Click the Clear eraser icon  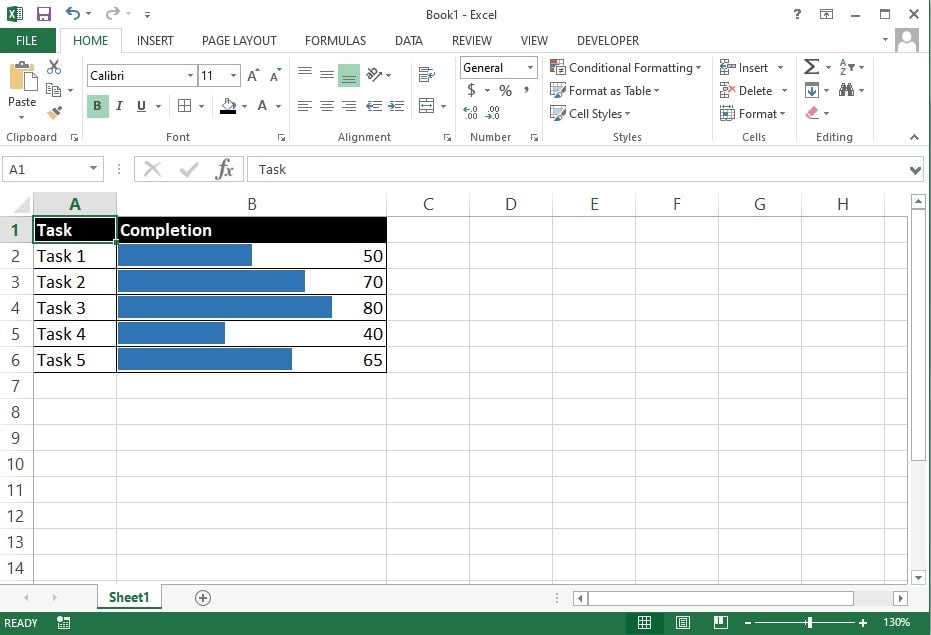[x=812, y=113]
